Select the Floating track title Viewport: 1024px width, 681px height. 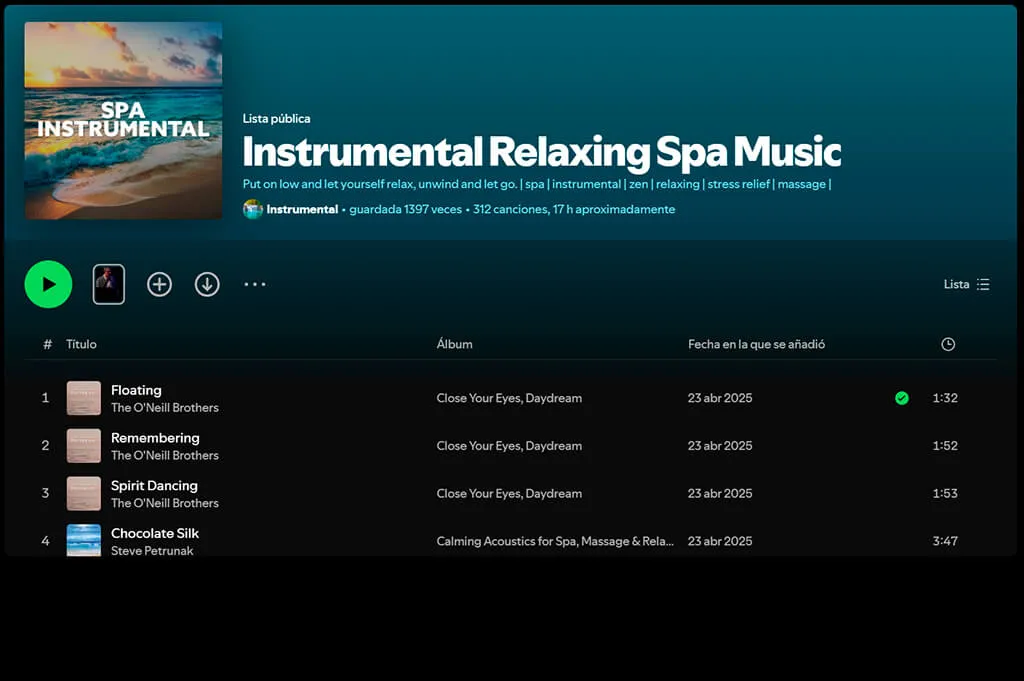[136, 390]
